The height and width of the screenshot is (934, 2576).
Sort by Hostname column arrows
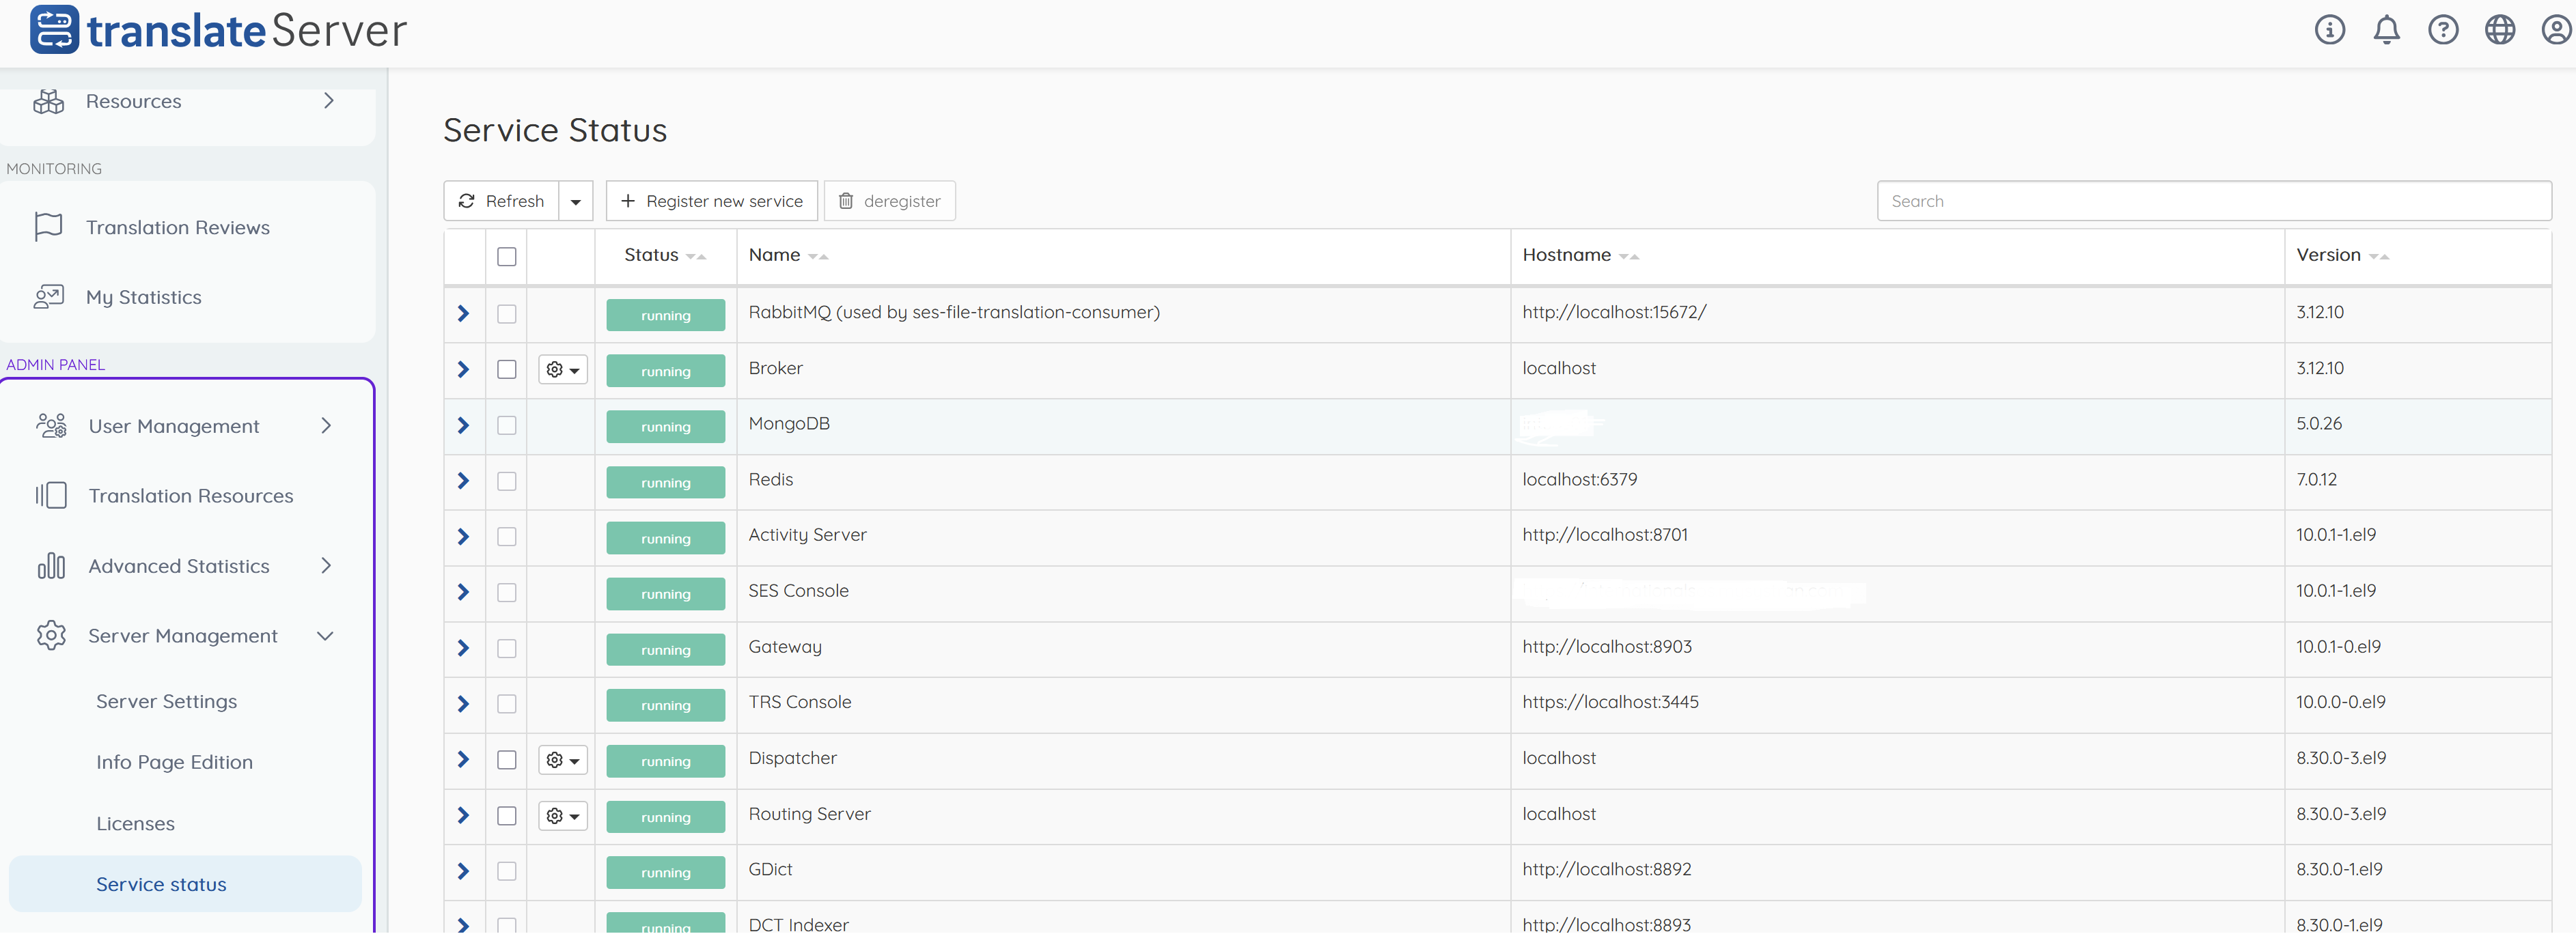tap(1629, 256)
